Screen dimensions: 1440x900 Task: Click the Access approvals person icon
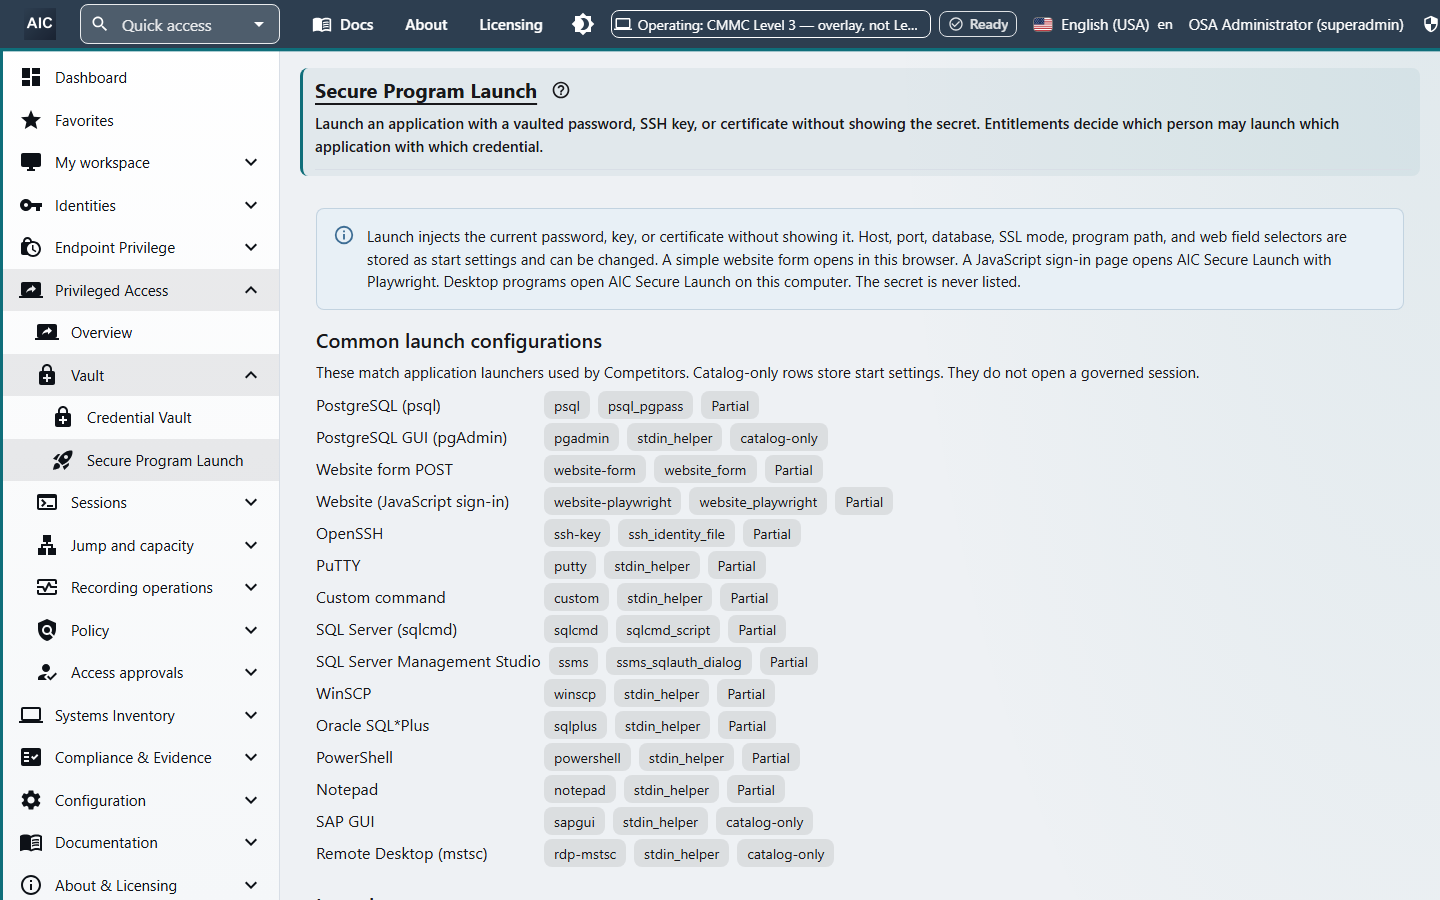click(47, 672)
